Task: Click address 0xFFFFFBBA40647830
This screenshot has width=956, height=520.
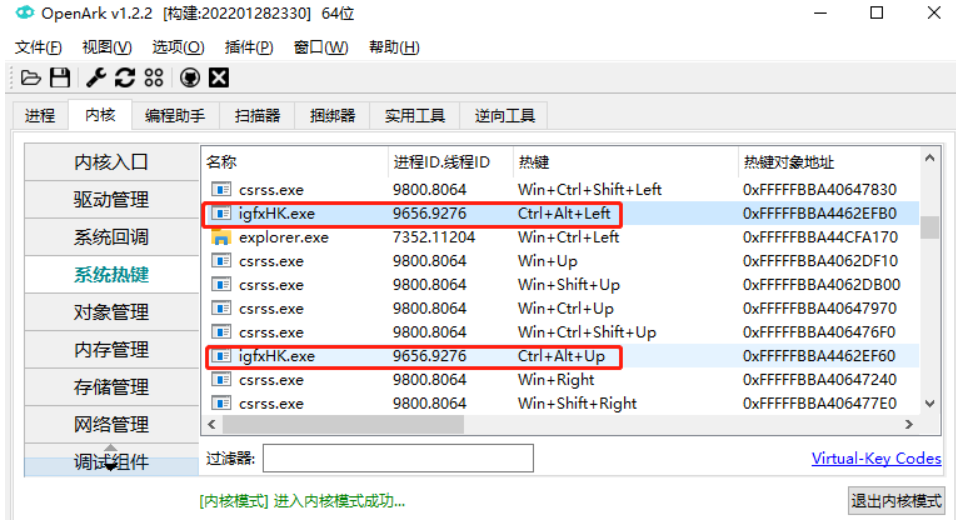Action: tap(819, 190)
